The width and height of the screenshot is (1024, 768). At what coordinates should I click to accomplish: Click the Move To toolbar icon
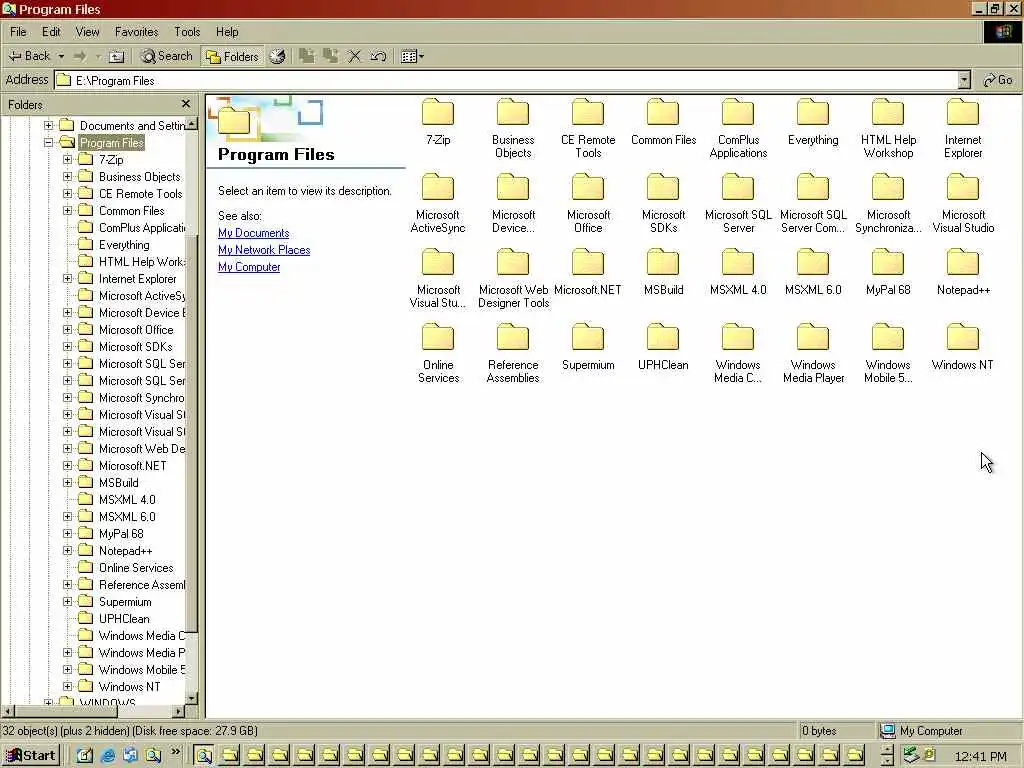click(306, 56)
